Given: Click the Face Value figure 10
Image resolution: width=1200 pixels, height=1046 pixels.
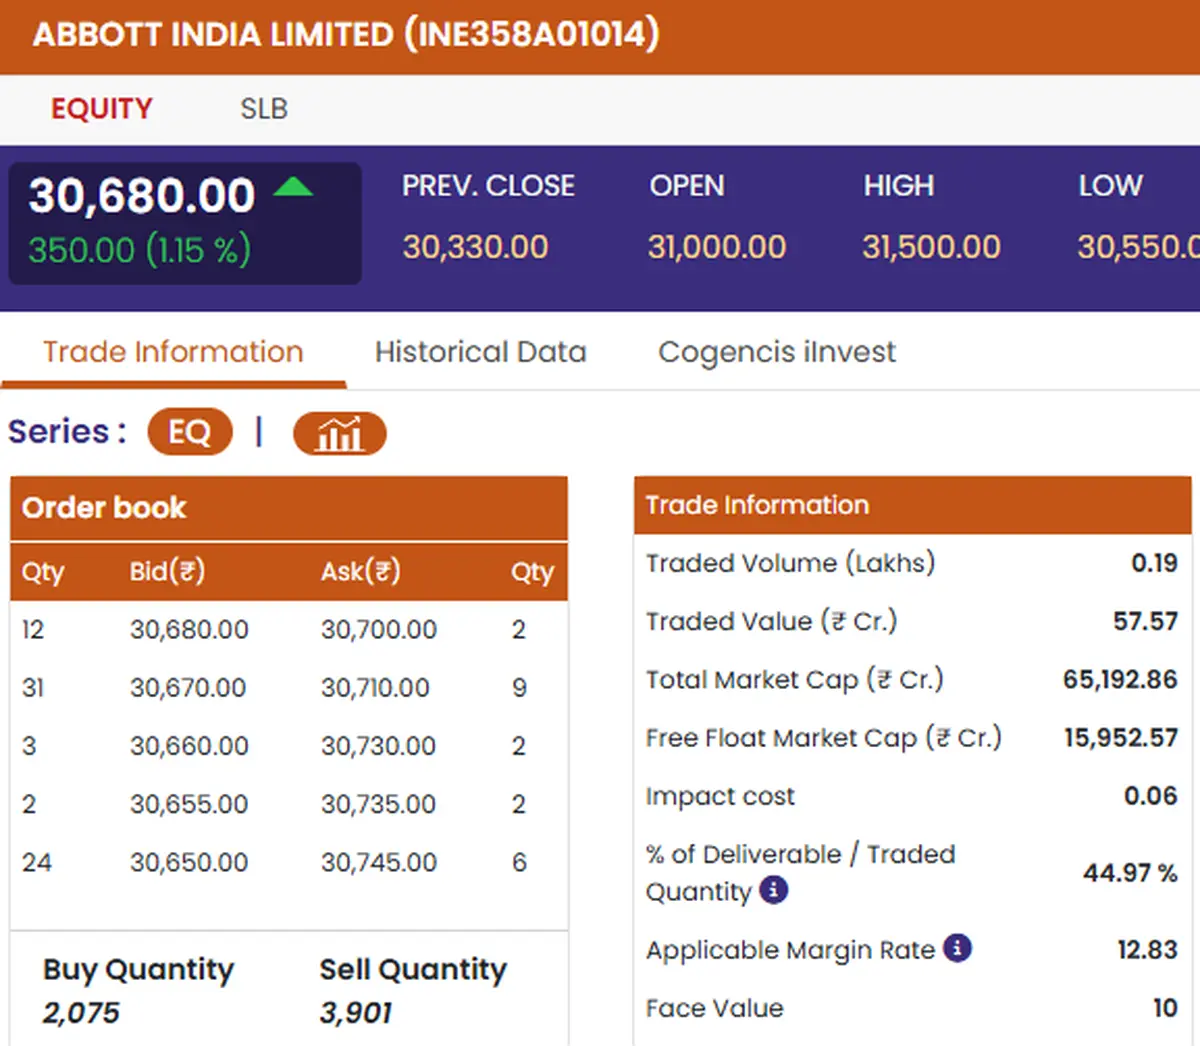Looking at the screenshot, I should pyautogui.click(x=1165, y=1007).
